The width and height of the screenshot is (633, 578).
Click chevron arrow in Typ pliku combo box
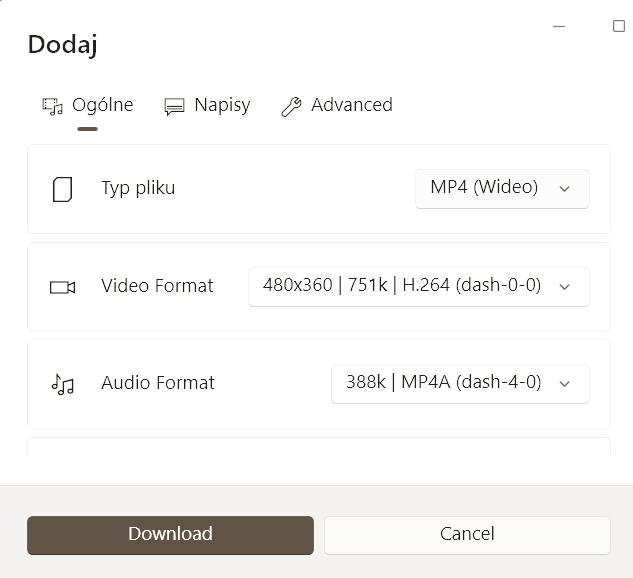click(564, 189)
